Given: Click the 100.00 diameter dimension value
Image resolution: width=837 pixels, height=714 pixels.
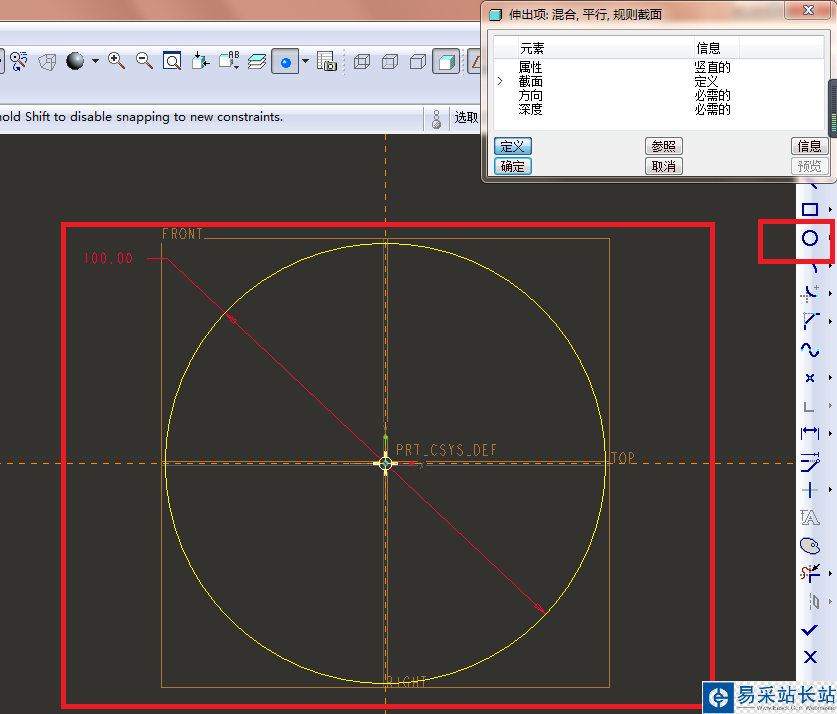Looking at the screenshot, I should (x=109, y=259).
